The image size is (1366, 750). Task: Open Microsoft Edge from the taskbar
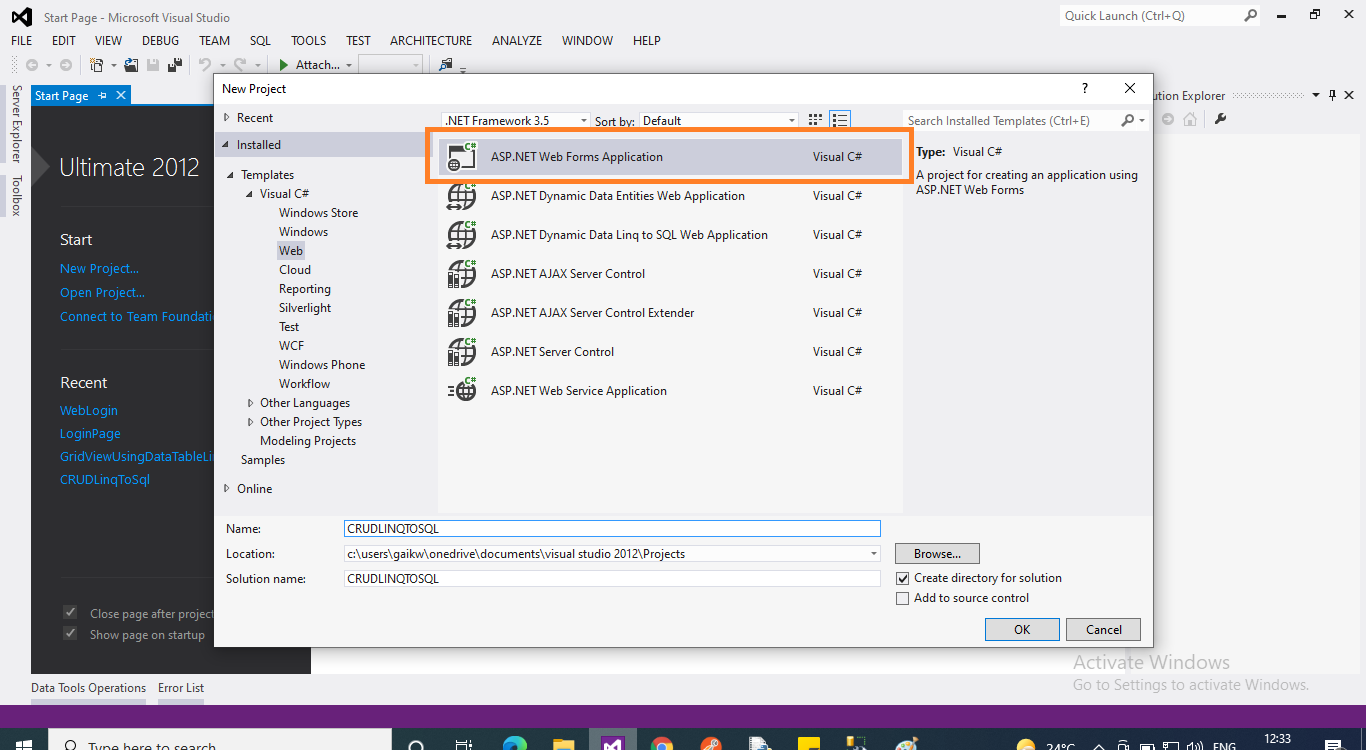[x=514, y=743]
